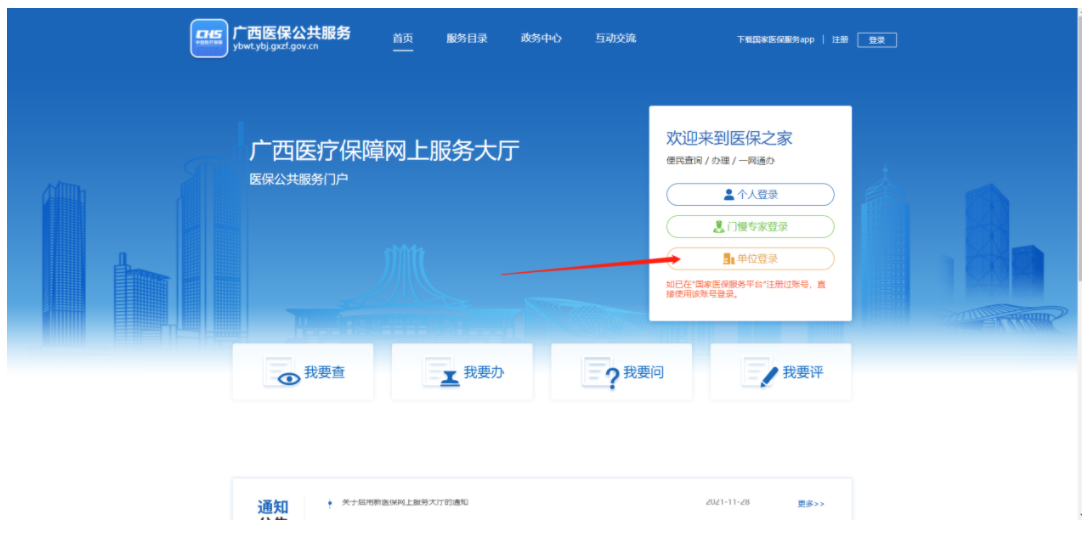Click the 注册 link in the header
This screenshot has height=543, width=1092.
pyautogui.click(x=840, y=40)
